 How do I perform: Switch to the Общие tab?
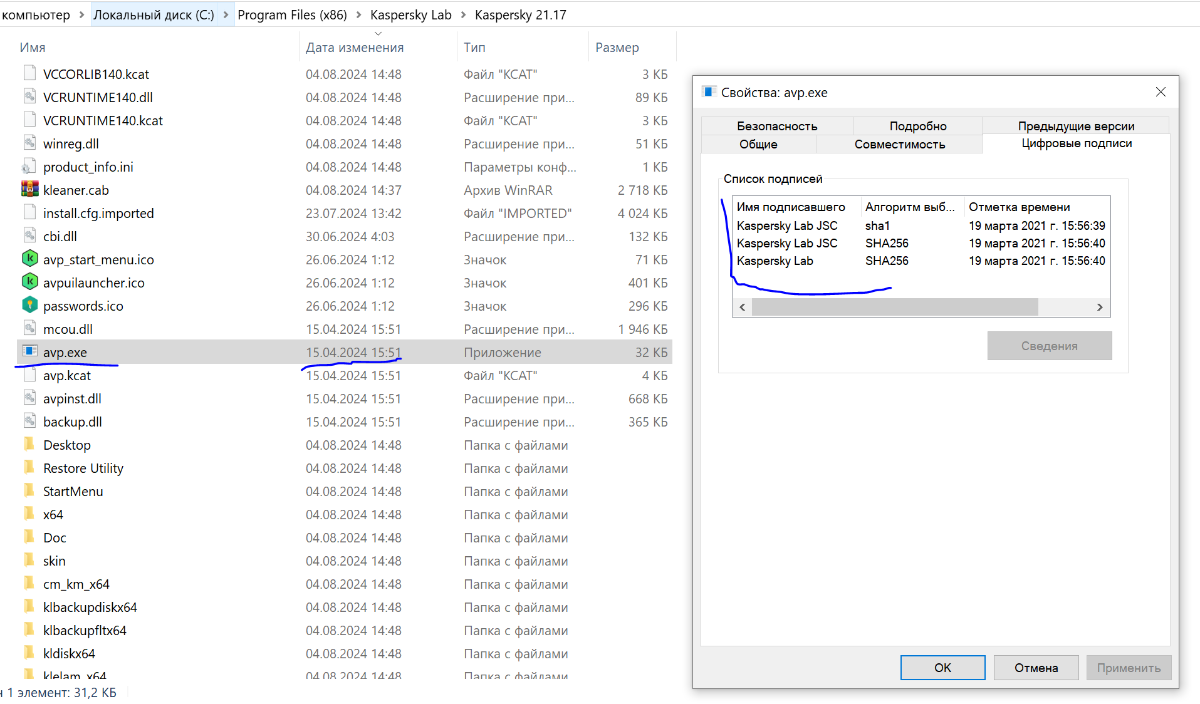tap(758, 144)
